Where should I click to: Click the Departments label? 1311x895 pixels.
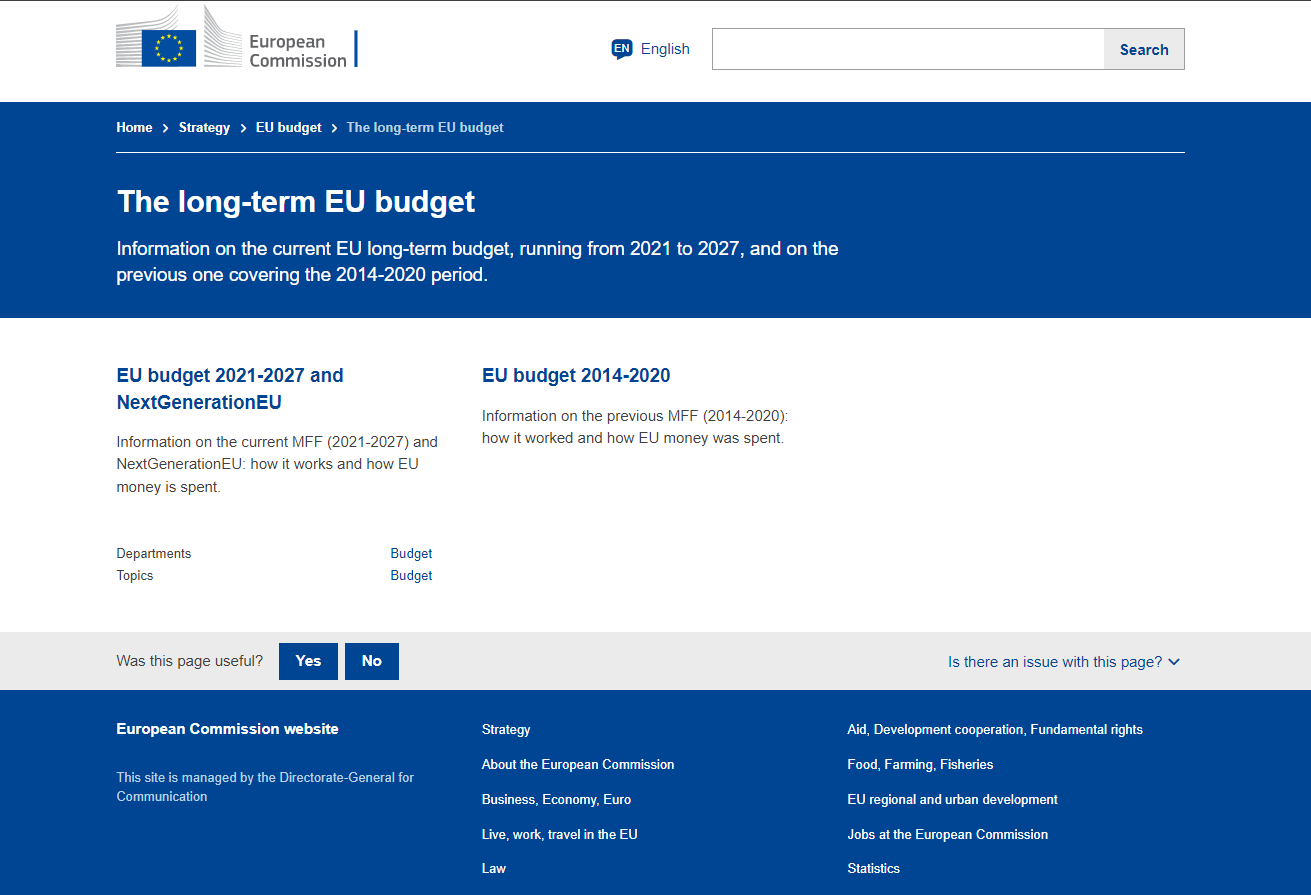(x=153, y=553)
